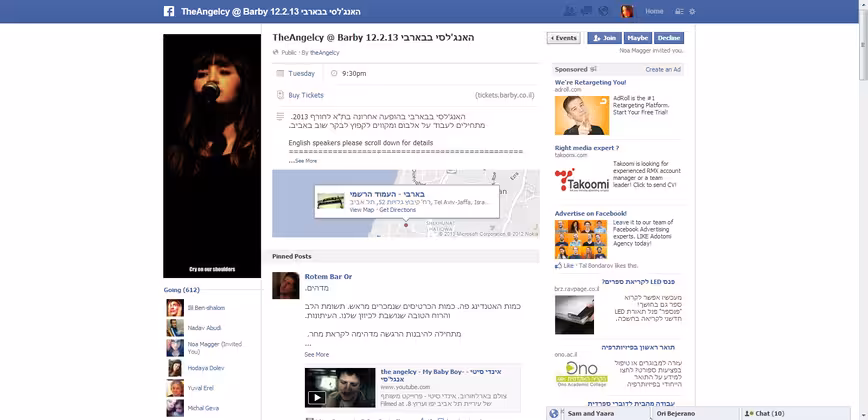Click the Sponsored info icon
This screenshot has width=868, height=420.
point(593,70)
